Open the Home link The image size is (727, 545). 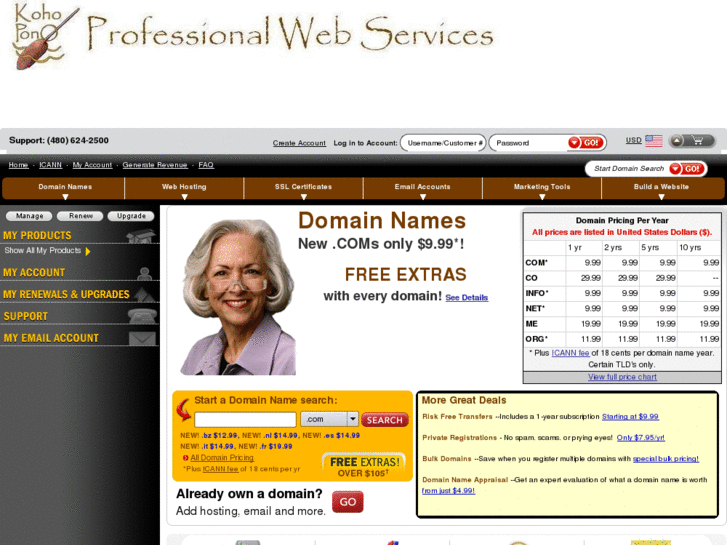coord(19,165)
